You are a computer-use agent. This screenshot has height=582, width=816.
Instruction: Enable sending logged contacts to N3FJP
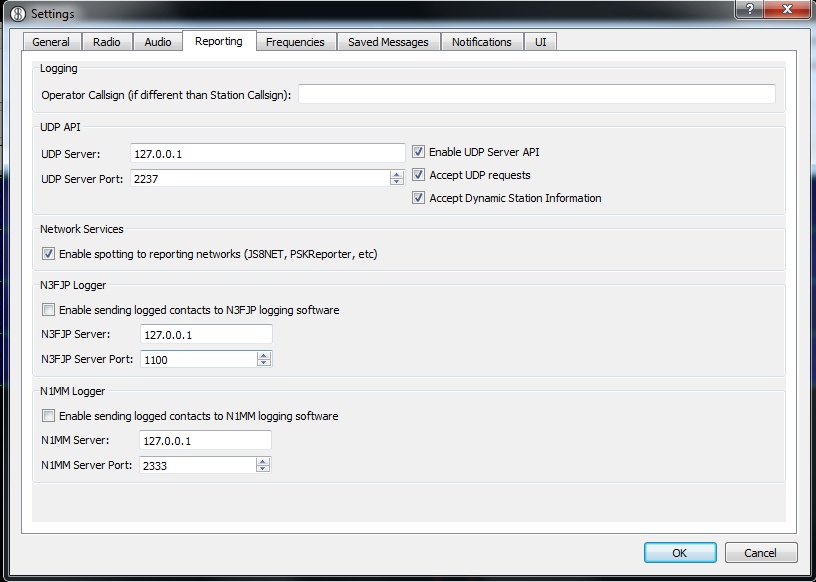pyautogui.click(x=48, y=310)
